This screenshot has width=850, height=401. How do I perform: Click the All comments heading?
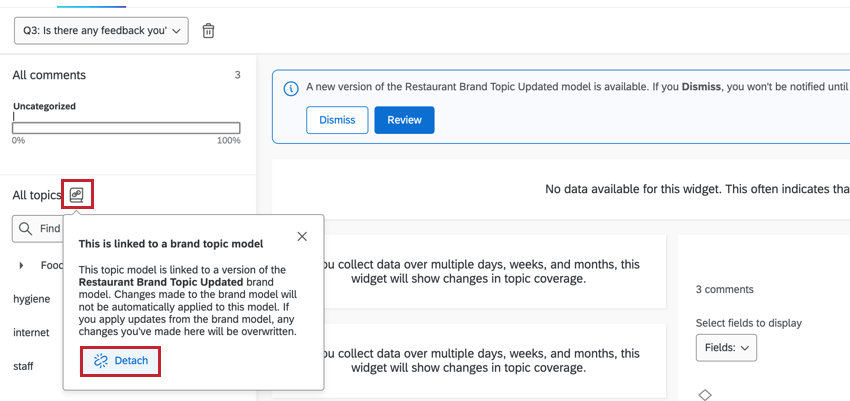(x=49, y=75)
